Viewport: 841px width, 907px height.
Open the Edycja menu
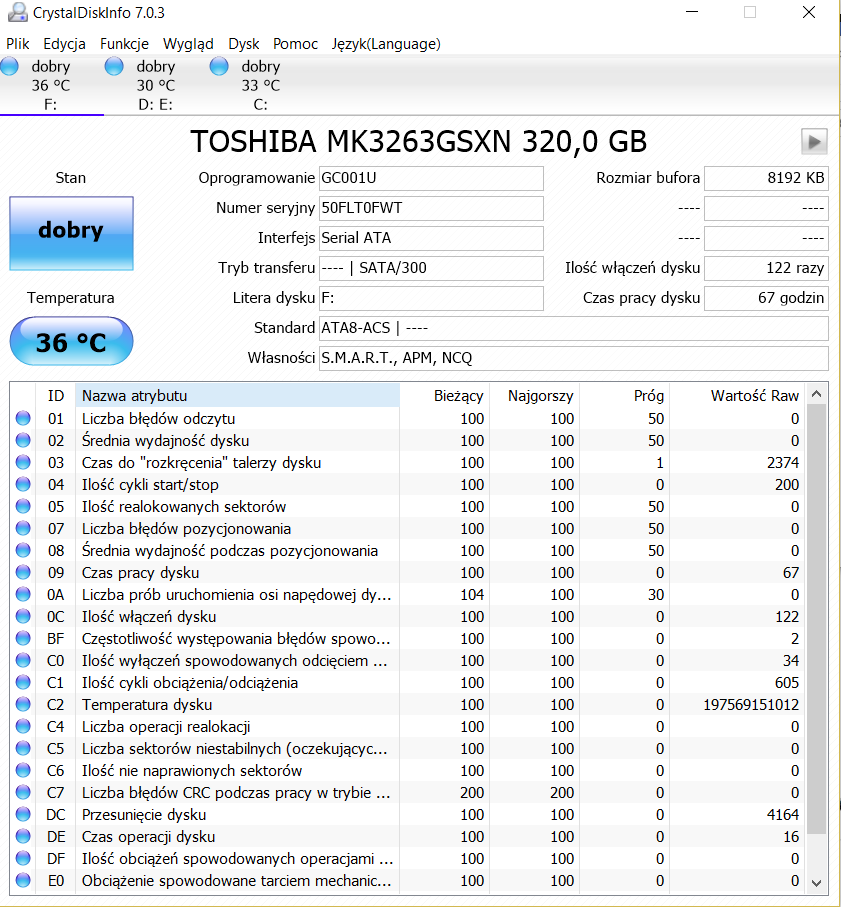click(x=64, y=44)
